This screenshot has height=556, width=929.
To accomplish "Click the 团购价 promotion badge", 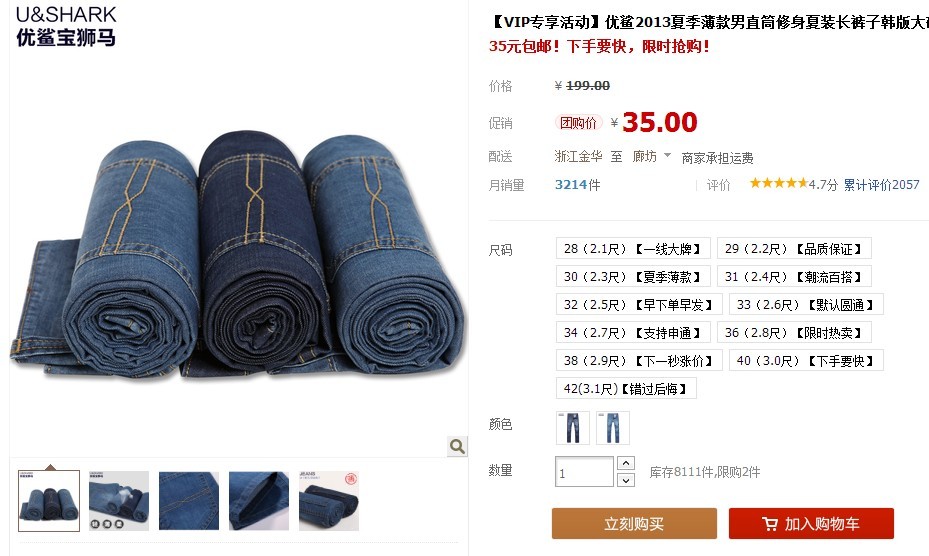I will point(578,123).
